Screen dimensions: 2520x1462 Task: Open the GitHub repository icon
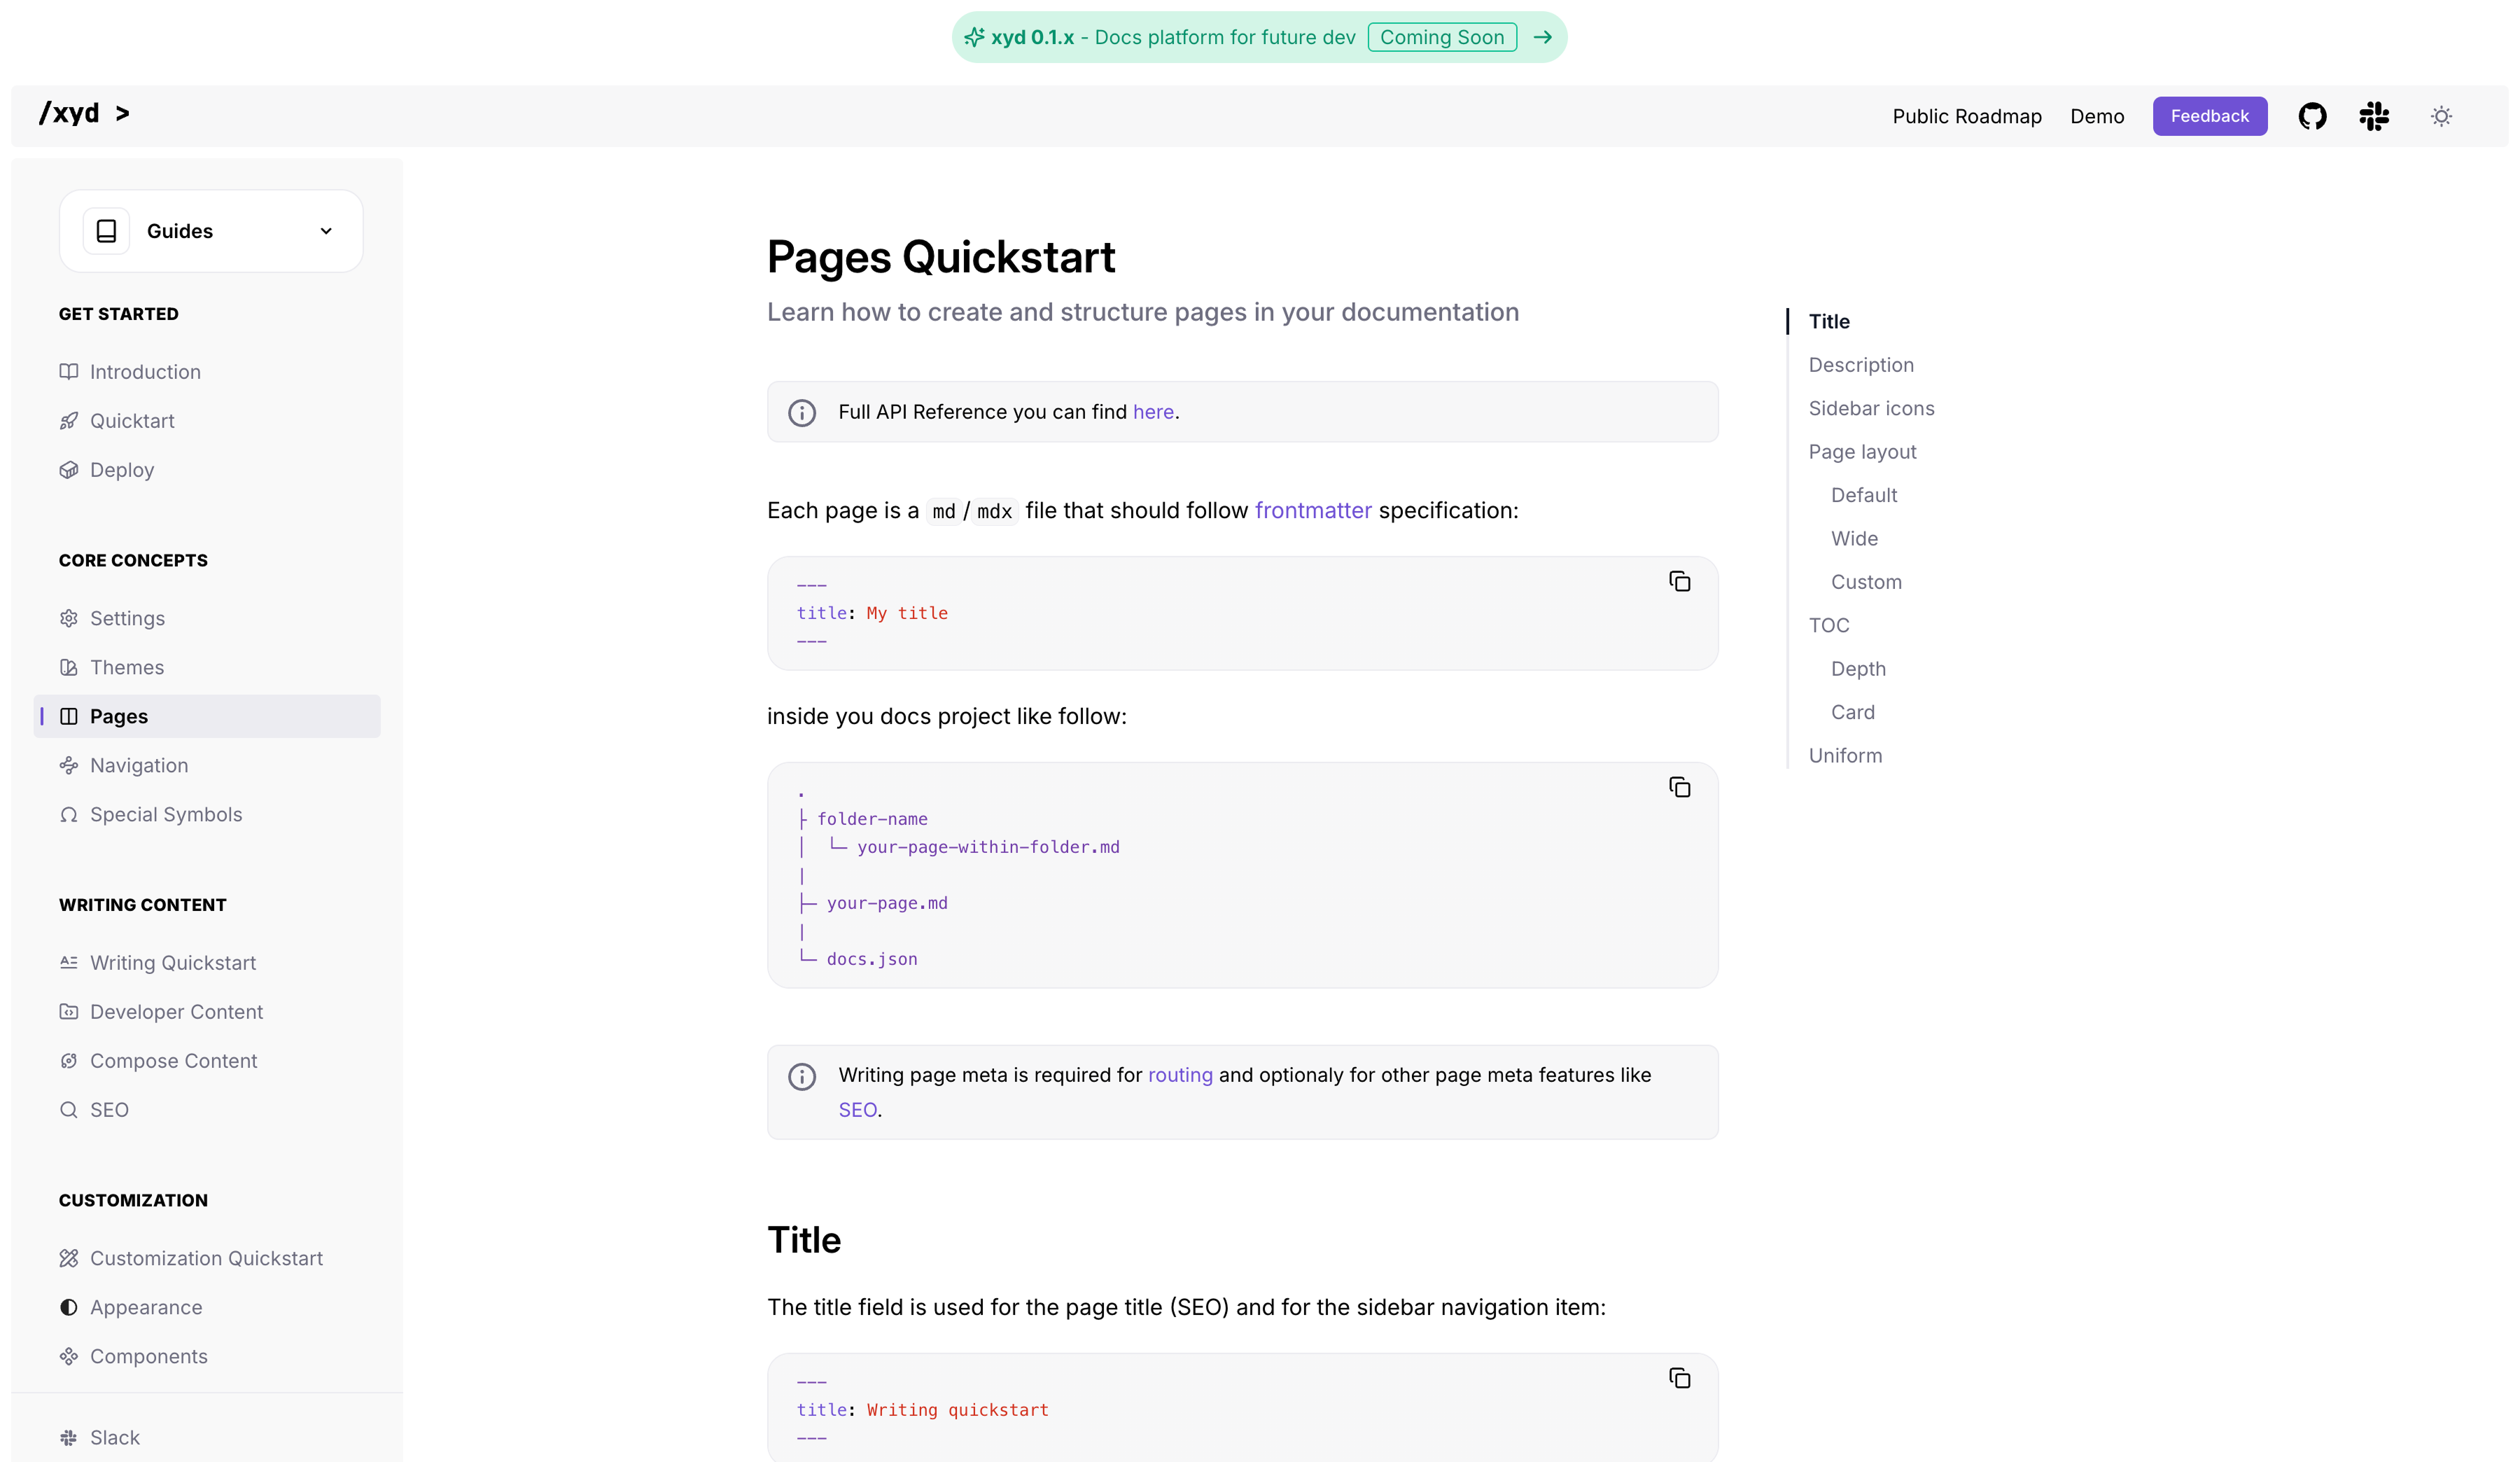pos(2311,116)
